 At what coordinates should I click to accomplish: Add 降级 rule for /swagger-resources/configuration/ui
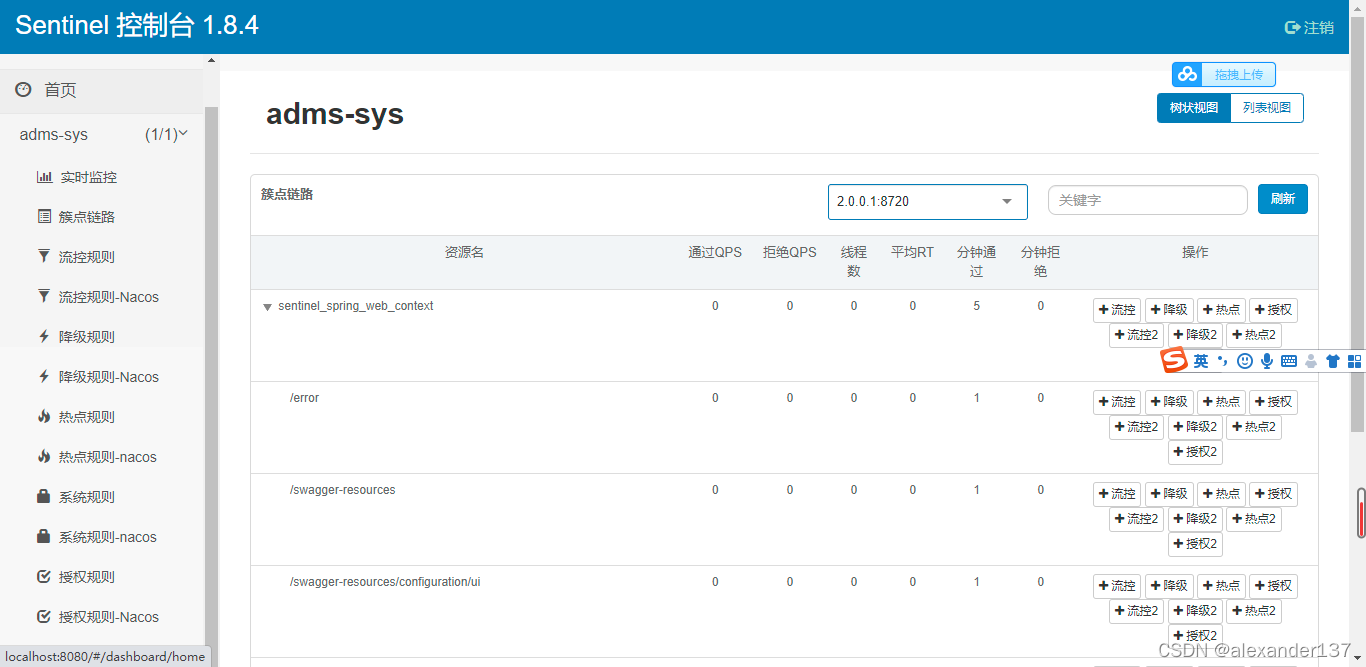click(1169, 586)
